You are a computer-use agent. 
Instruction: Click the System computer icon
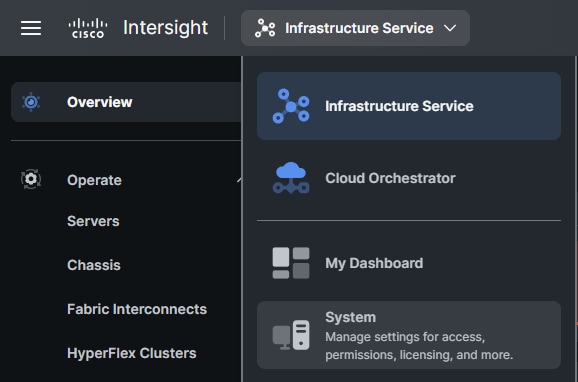pyautogui.click(x=291, y=335)
